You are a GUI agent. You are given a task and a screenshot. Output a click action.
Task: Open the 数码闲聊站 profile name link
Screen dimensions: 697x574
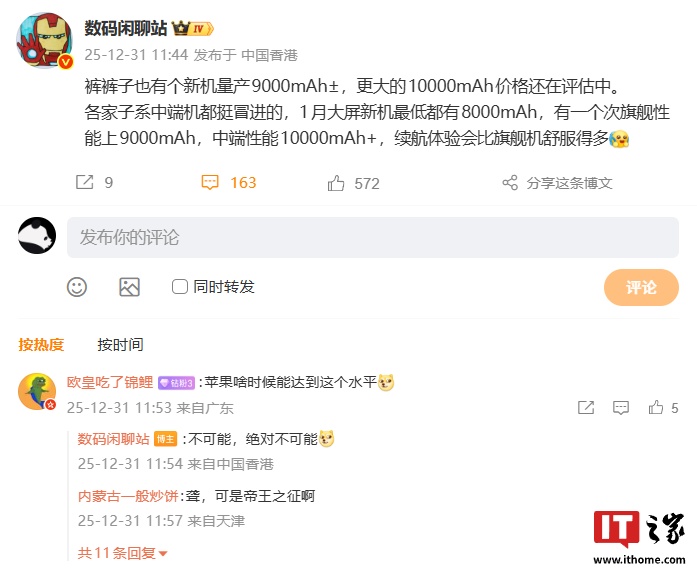[126, 28]
